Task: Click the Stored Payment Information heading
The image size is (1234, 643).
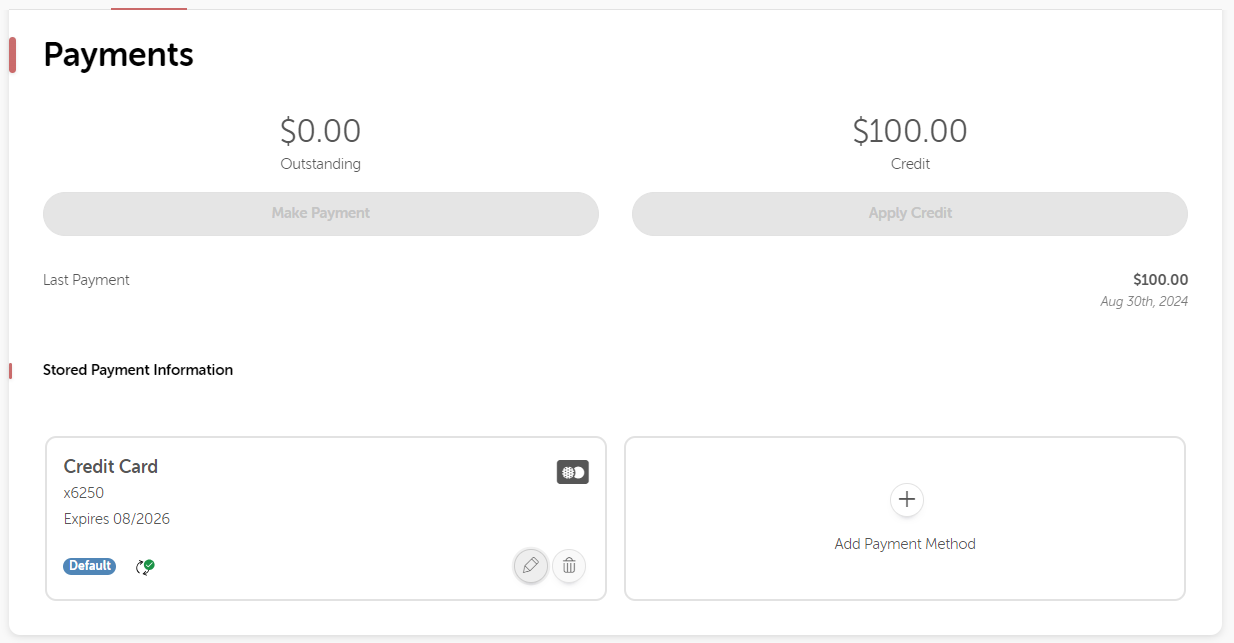Action: pyautogui.click(x=138, y=370)
